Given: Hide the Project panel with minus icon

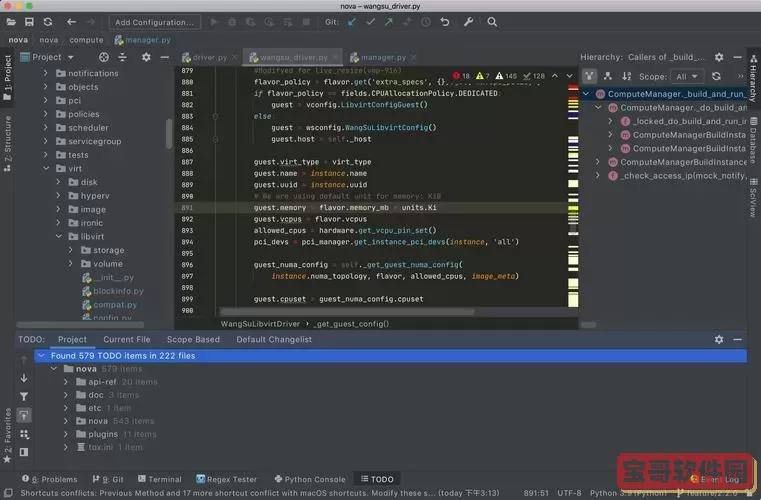Looking at the screenshot, I should tap(165, 57).
